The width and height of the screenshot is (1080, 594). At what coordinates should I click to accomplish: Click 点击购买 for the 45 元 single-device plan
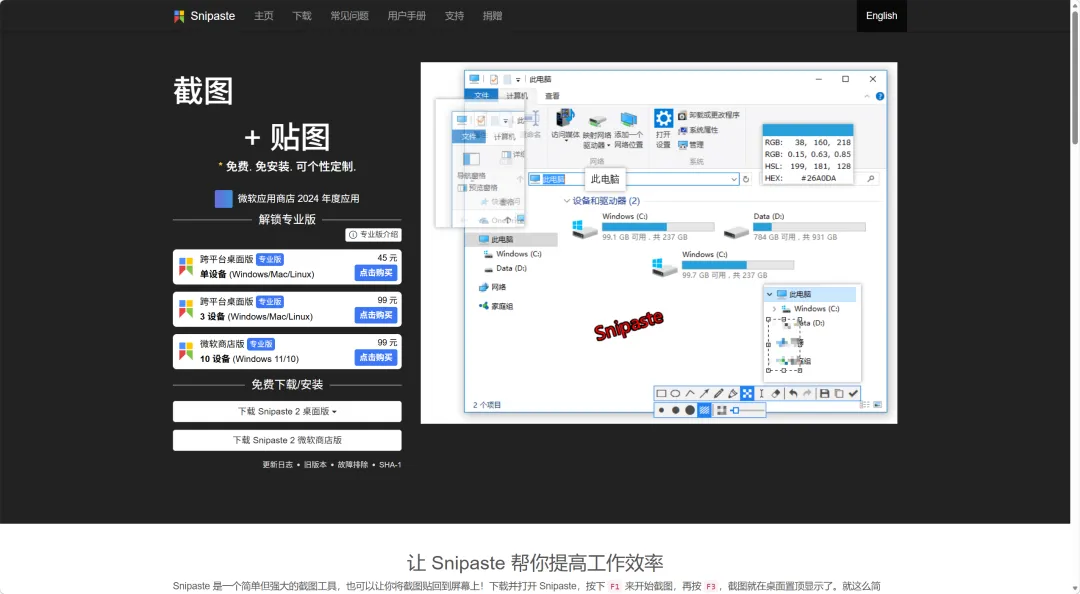coord(376,273)
